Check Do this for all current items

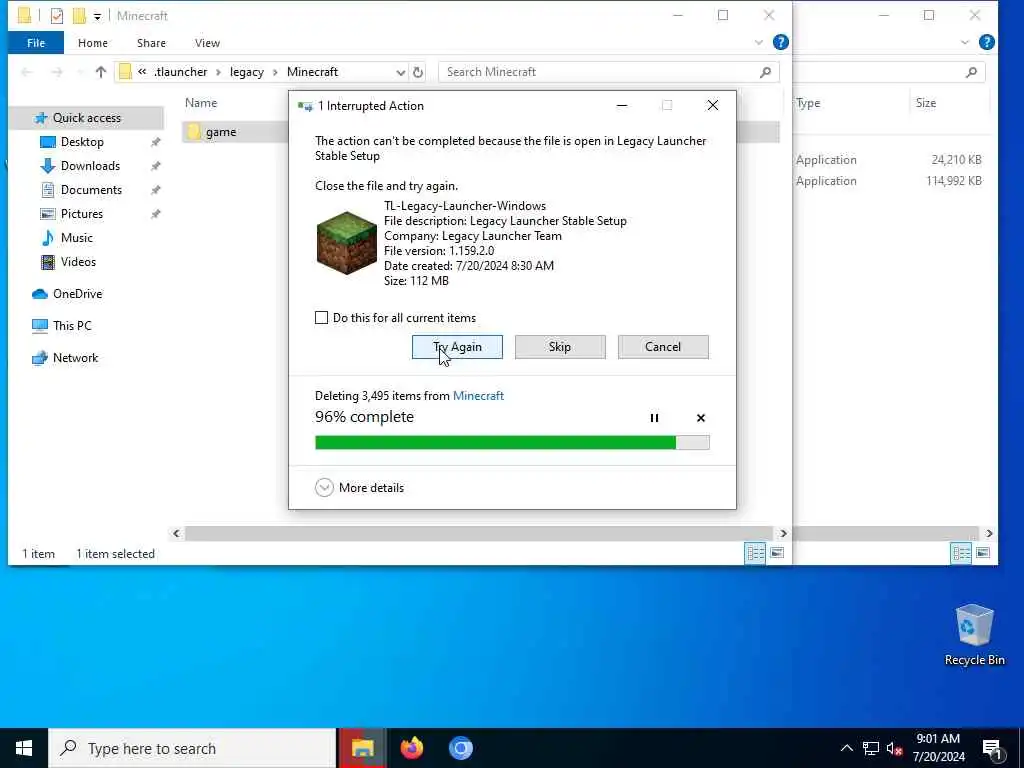[321, 318]
